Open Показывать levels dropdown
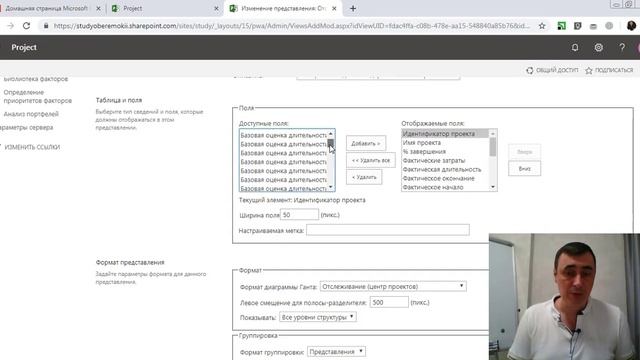This screenshot has width=640, height=360. [318, 317]
